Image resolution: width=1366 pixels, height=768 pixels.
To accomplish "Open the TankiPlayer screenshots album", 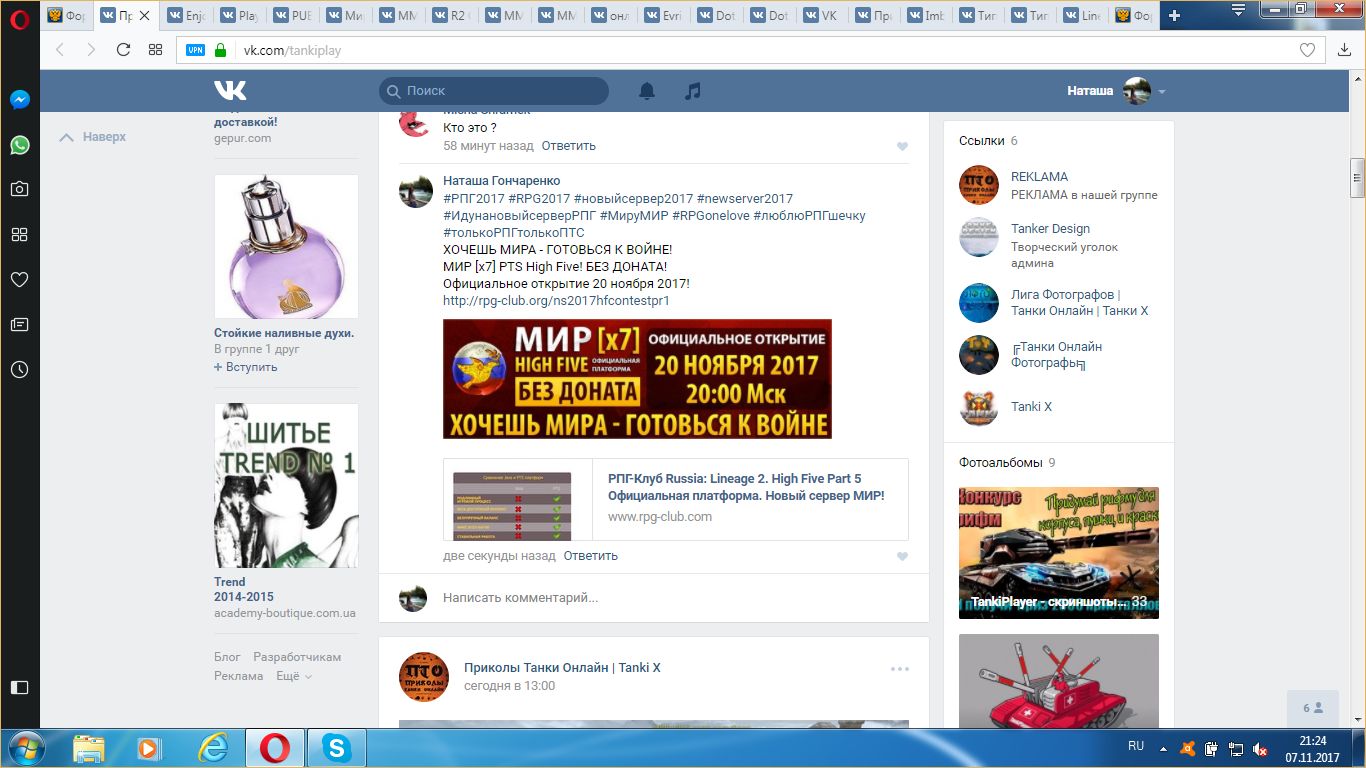I will (x=1059, y=553).
